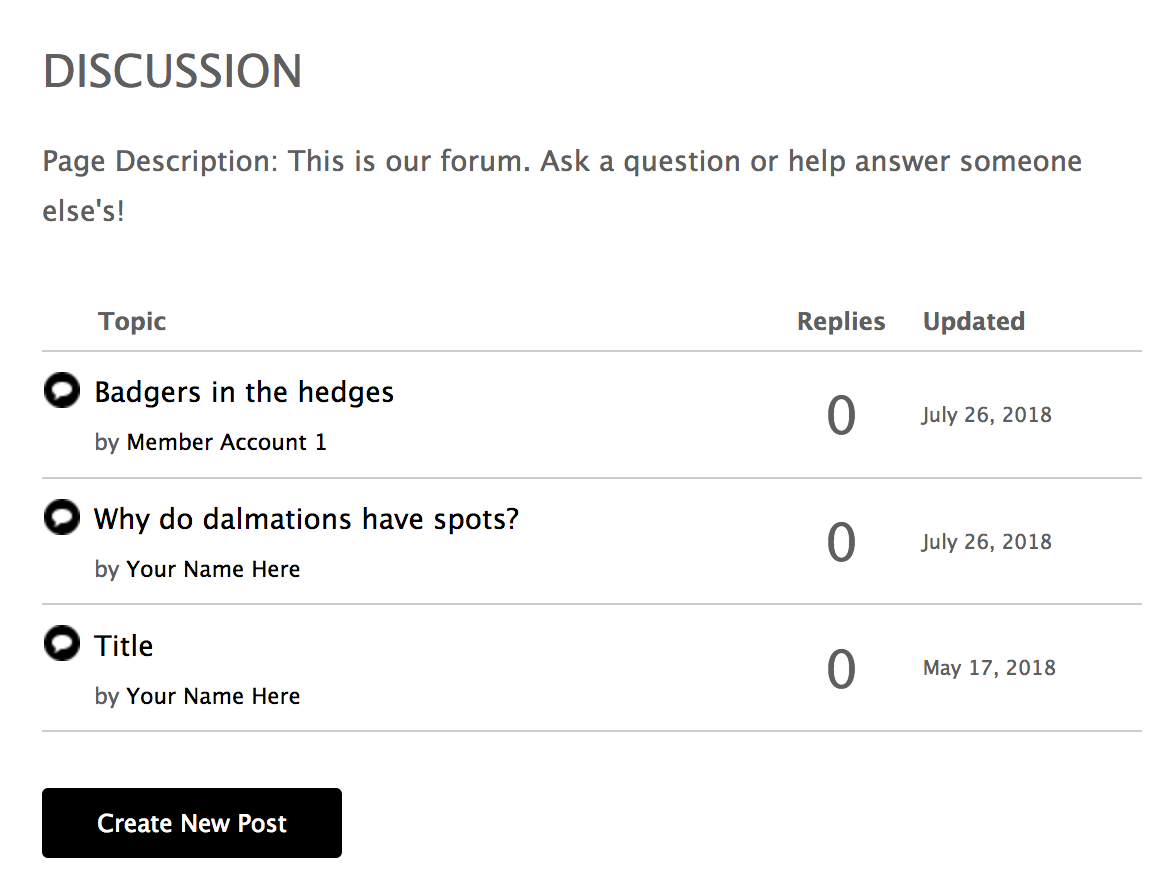Click the Updated column header
The image size is (1162, 890).
click(974, 321)
